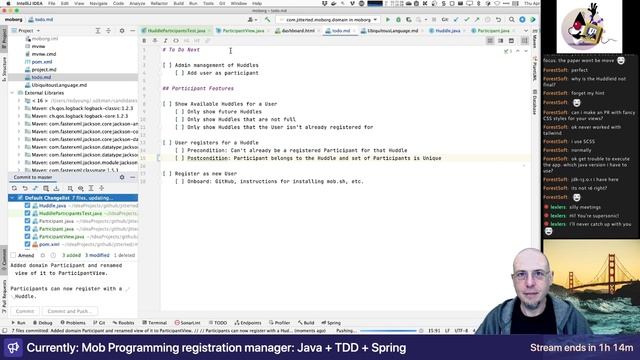Image resolution: width=640 pixels, height=360 pixels.
Task: Open the Database tool window on the right edge
Action: point(535,102)
